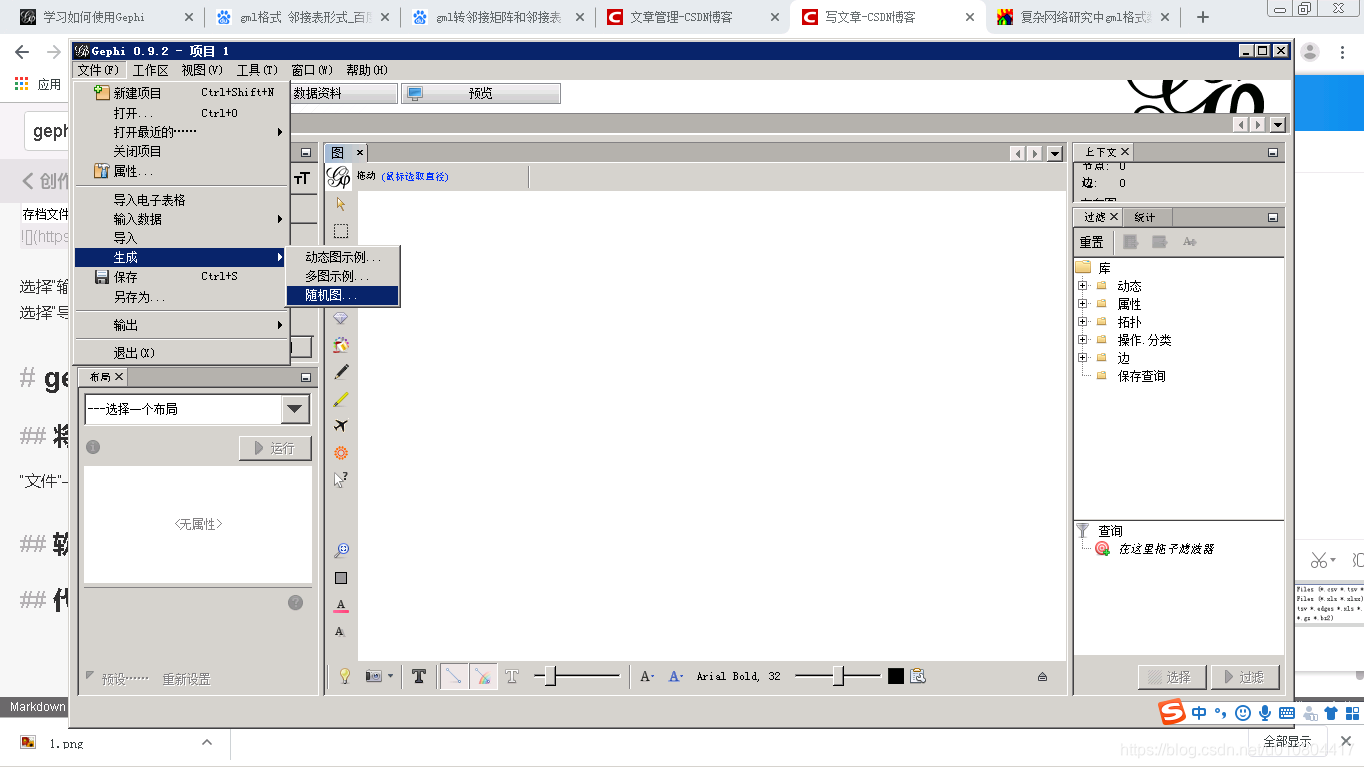1364x768 pixels.
Task: Click 新建项目 in the File menu
Action: coord(182,93)
